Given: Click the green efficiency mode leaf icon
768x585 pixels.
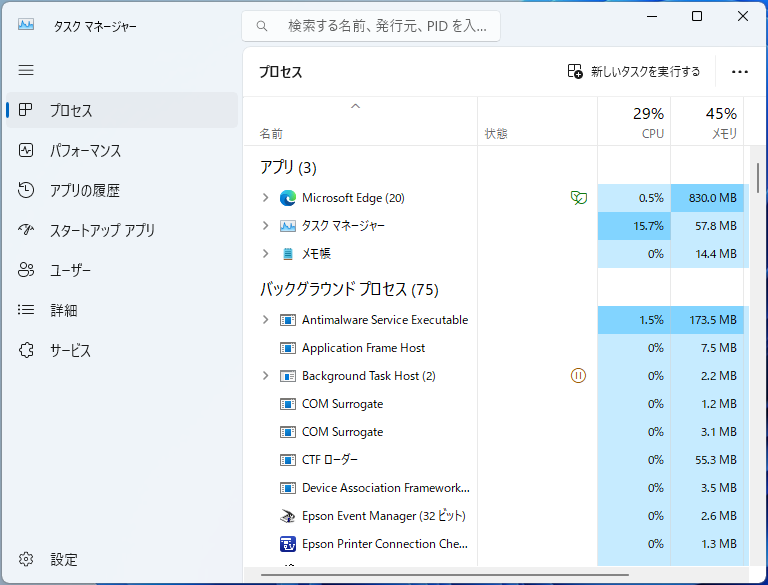Looking at the screenshot, I should click(x=578, y=198).
